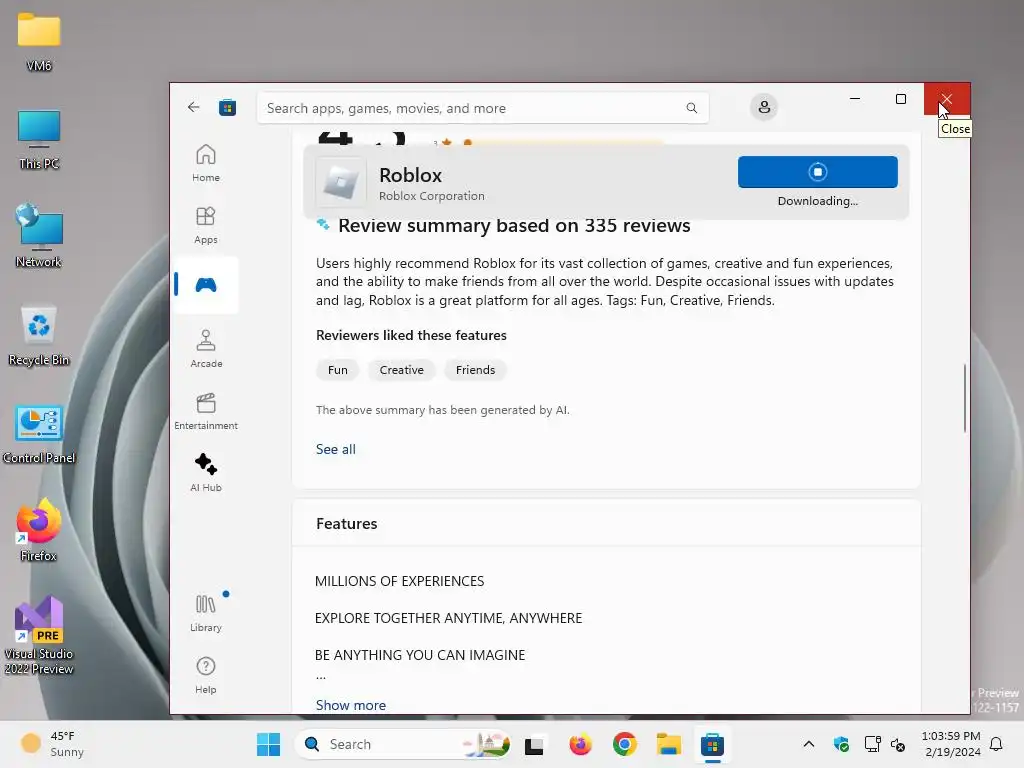Open the clock and date in taskbar
1024x768 pixels.
click(951, 744)
